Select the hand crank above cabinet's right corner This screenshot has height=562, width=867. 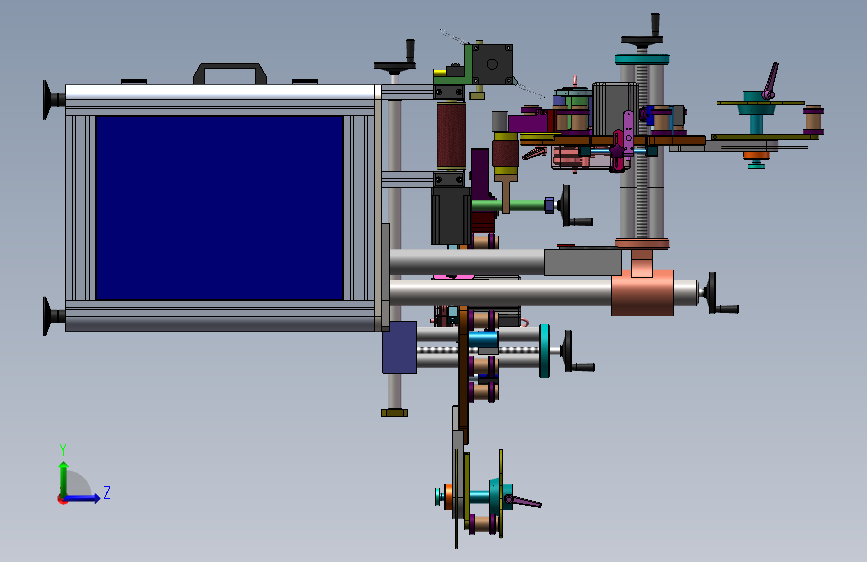(396, 58)
